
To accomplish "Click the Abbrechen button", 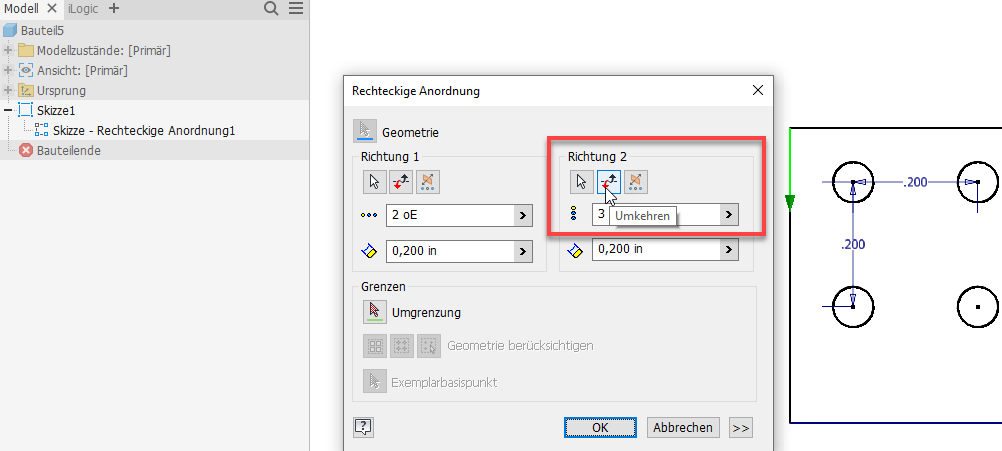I will (683, 427).
